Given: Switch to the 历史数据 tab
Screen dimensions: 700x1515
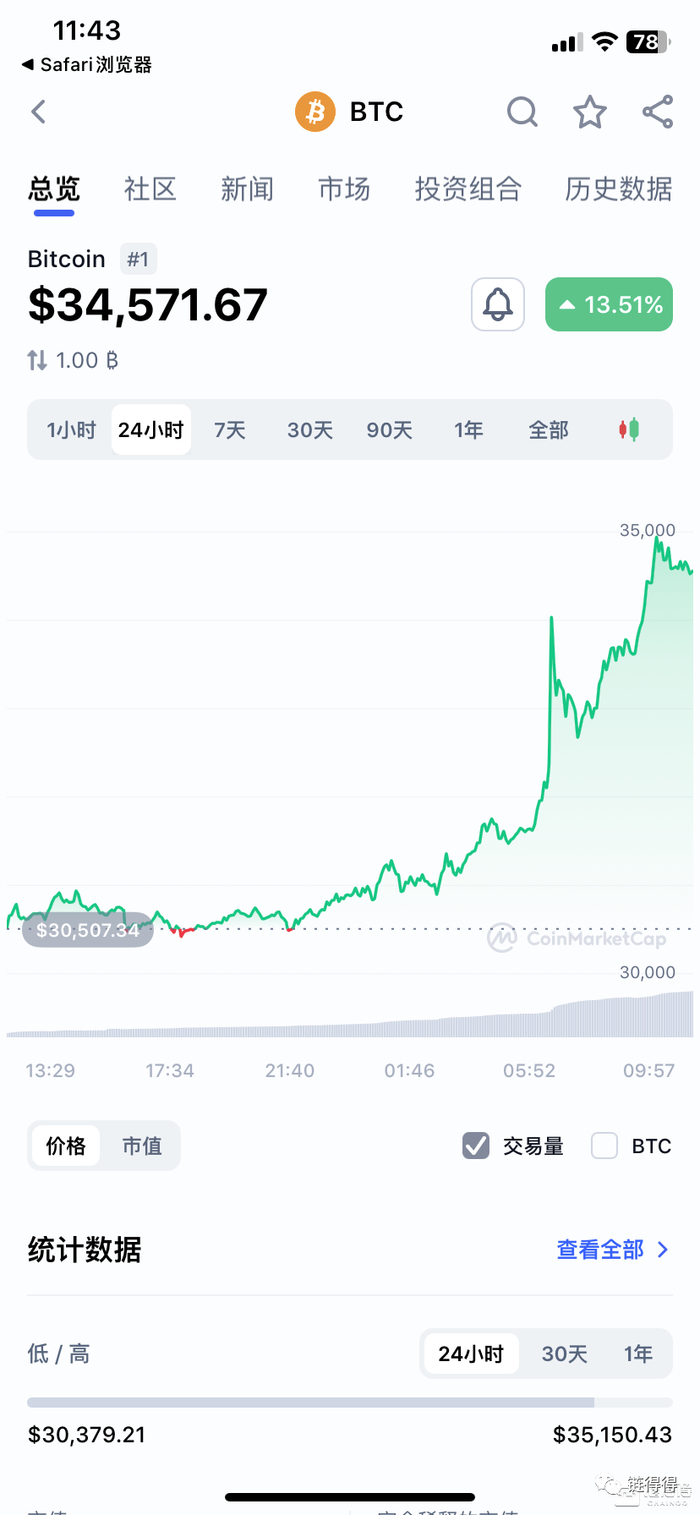Looking at the screenshot, I should 618,189.
